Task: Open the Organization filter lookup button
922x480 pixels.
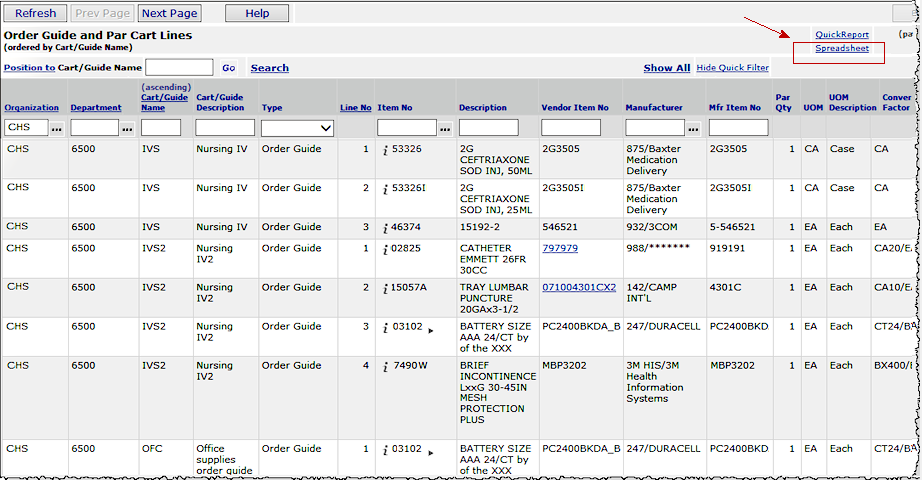Action: (56, 128)
